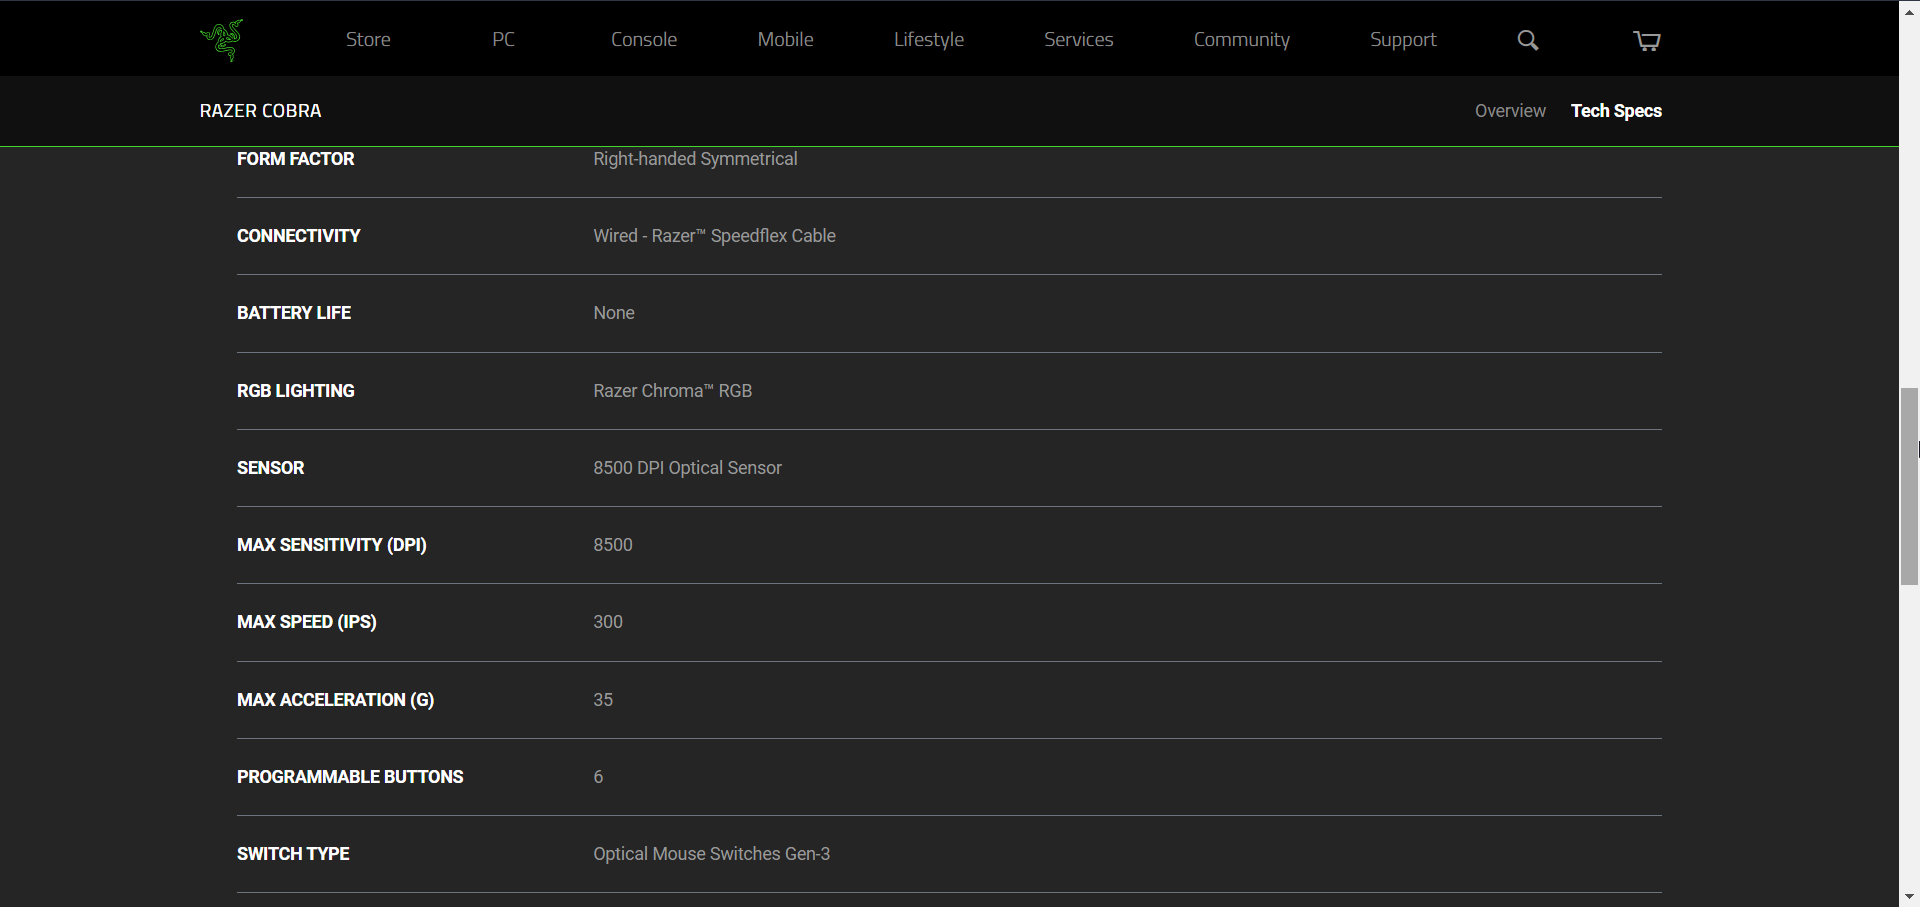Image resolution: width=1920 pixels, height=907 pixels.
Task: Click the page scrollbar thumb
Action: tap(1909, 486)
